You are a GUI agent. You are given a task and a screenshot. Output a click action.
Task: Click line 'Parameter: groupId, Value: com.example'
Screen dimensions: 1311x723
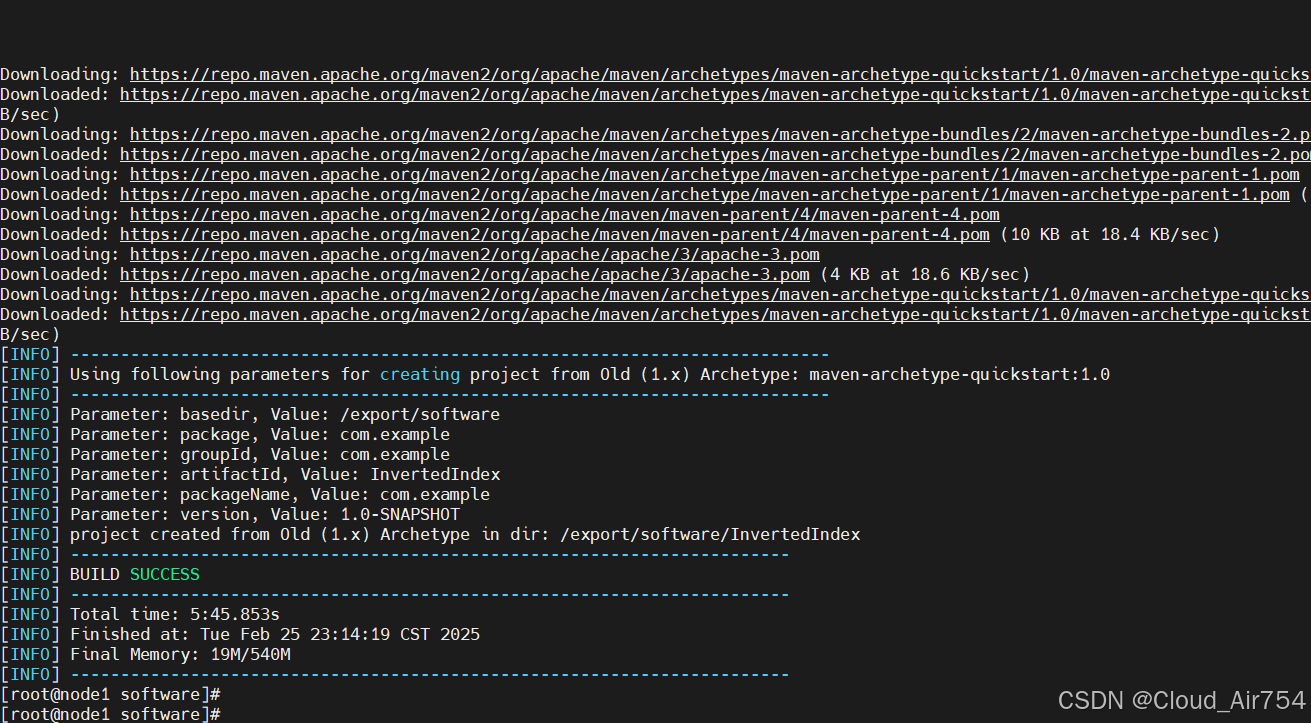[x=225, y=454]
